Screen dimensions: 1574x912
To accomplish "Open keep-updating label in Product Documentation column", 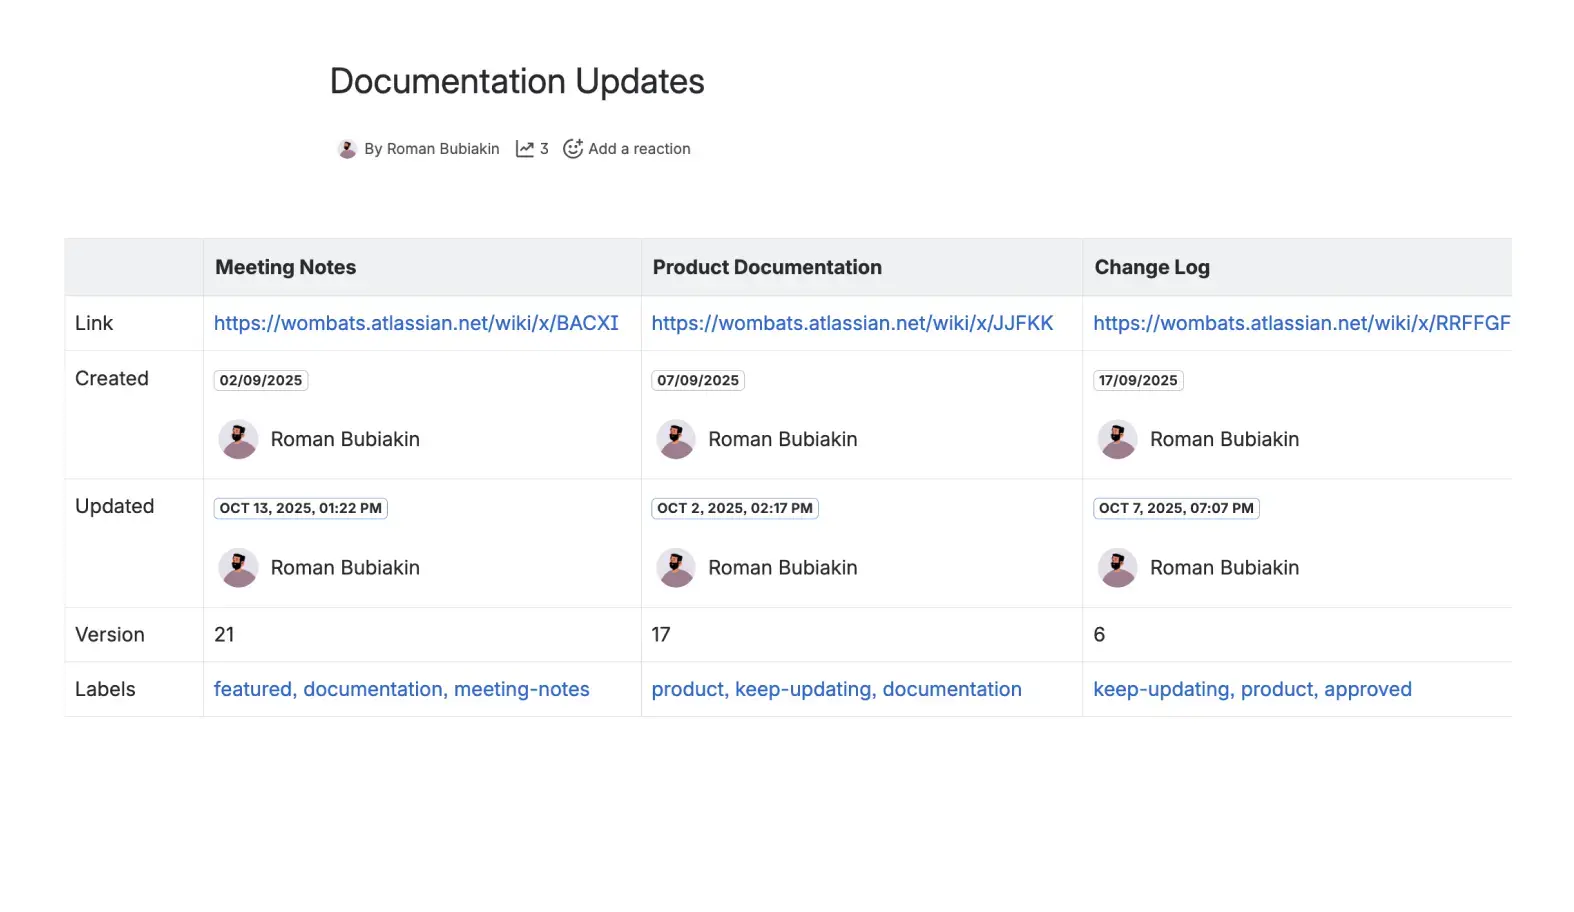I will pos(804,689).
